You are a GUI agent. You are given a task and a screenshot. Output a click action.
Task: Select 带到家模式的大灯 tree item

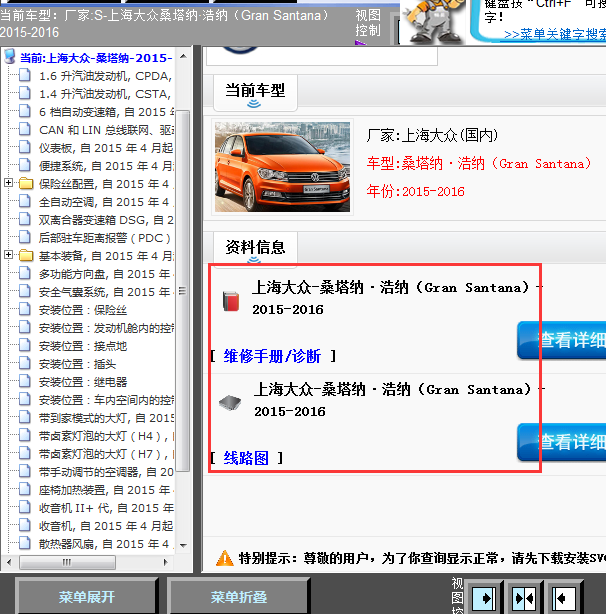pyautogui.click(x=106, y=418)
